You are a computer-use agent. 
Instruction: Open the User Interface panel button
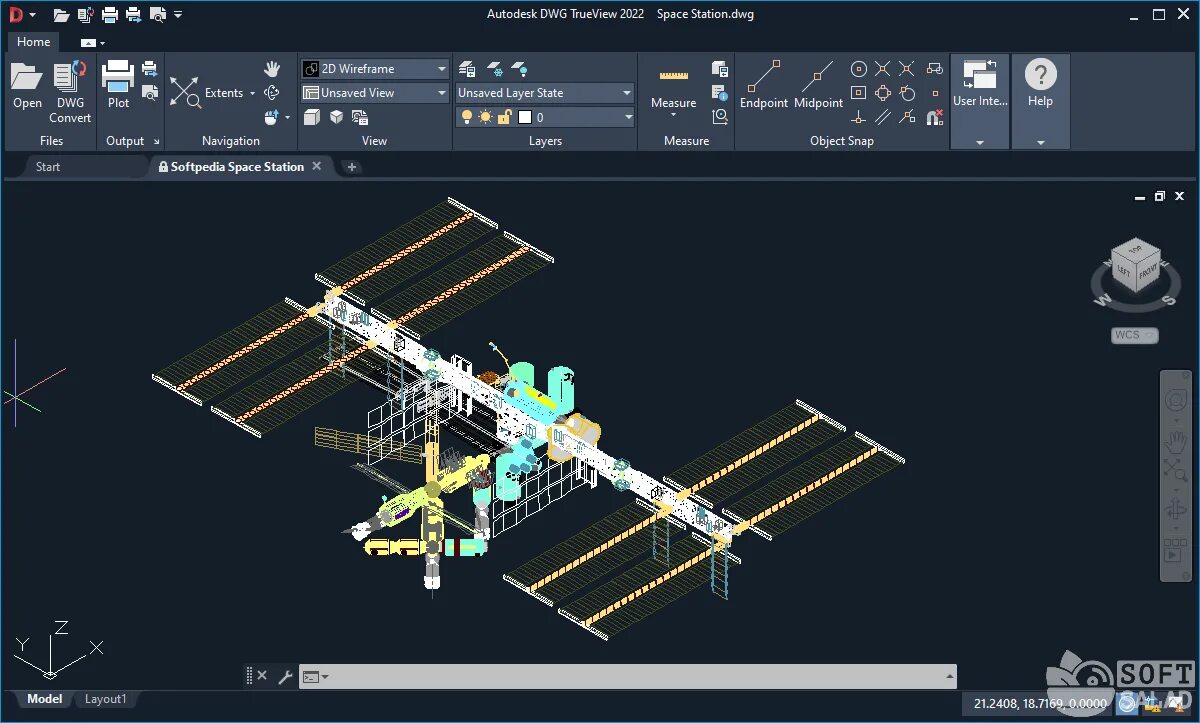pyautogui.click(x=980, y=101)
